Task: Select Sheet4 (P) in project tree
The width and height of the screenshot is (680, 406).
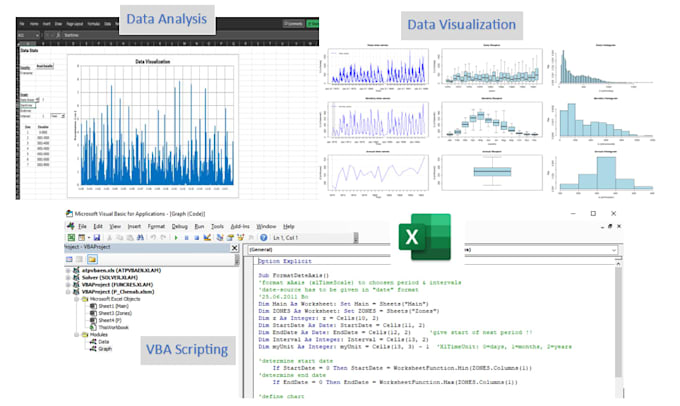Action: 110,320
